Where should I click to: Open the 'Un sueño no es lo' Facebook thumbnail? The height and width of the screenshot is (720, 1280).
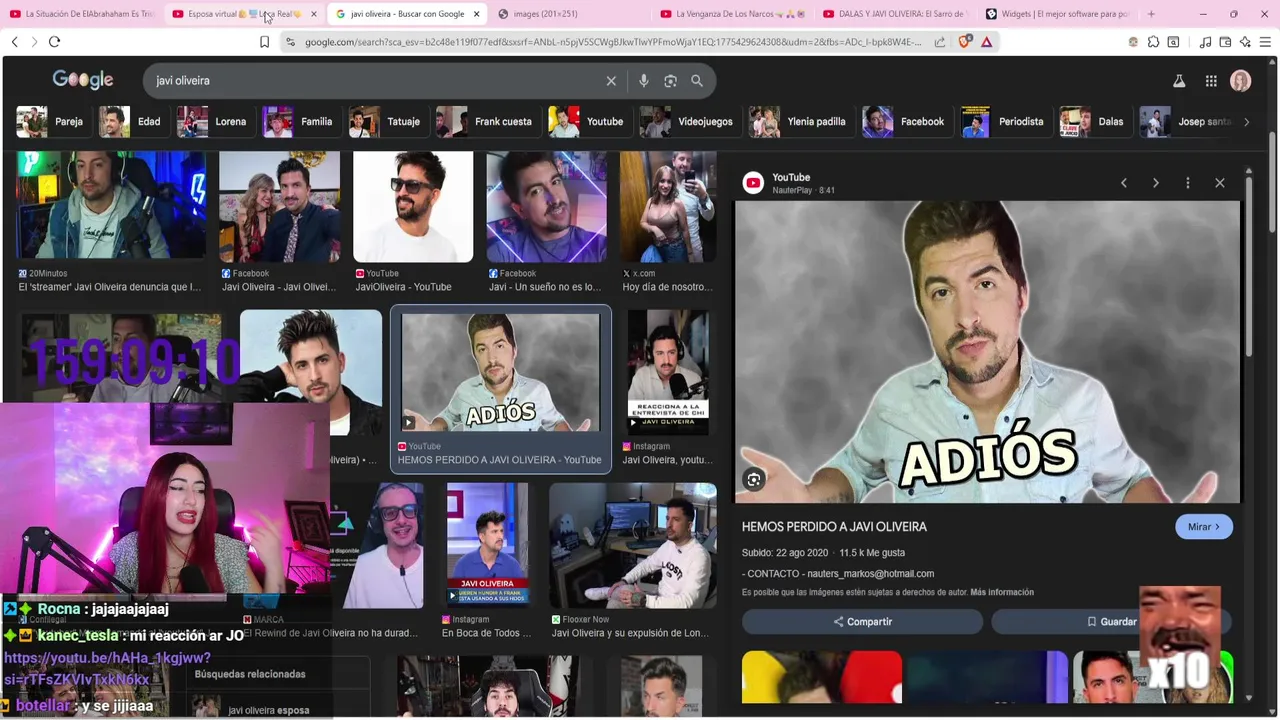pos(546,207)
